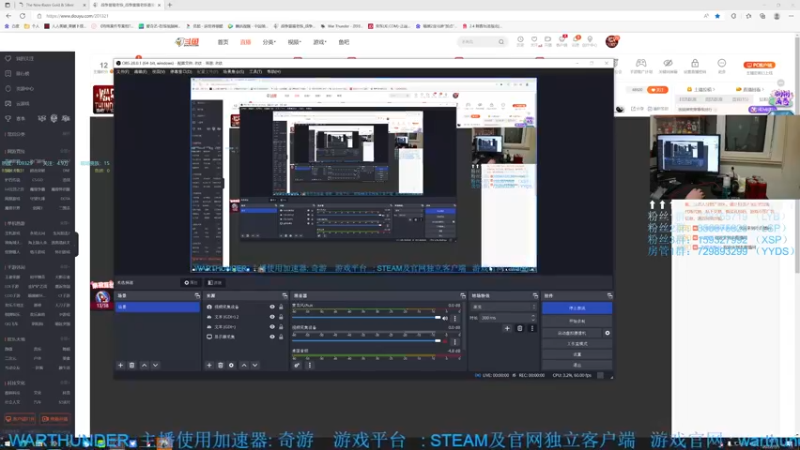Open Douyu user avatar menu
The height and width of the screenshot is (450, 800).
612,42
